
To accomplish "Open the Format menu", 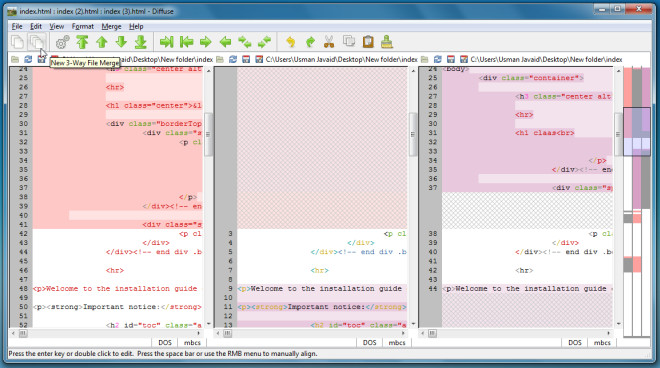I will (x=82, y=26).
